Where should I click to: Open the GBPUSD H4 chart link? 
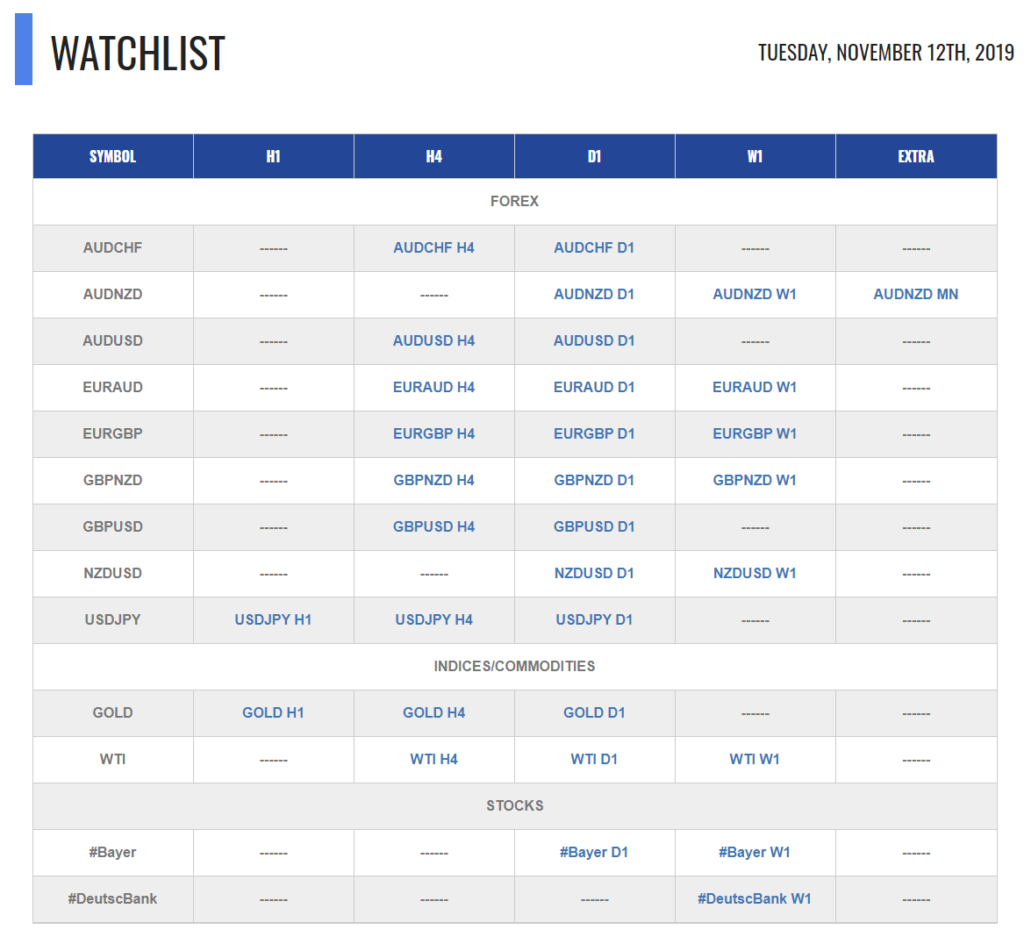(x=434, y=526)
